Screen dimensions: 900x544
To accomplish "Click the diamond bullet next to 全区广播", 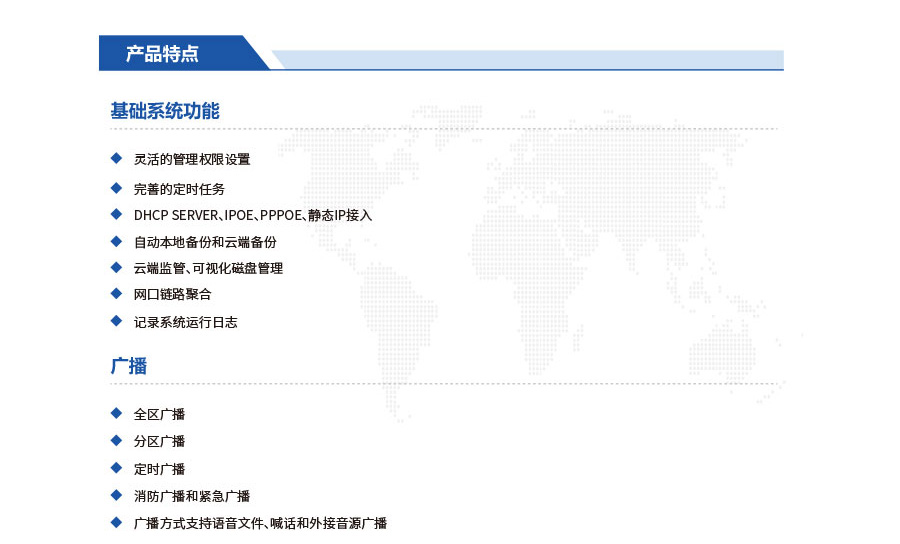I will pos(116,413).
